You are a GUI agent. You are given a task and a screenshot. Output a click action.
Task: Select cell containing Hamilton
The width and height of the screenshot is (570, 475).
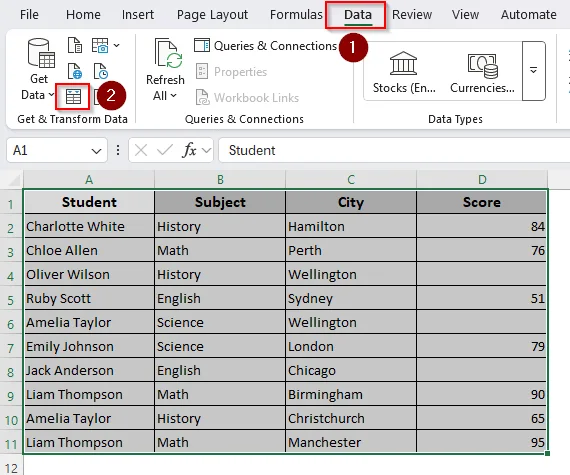click(351, 226)
